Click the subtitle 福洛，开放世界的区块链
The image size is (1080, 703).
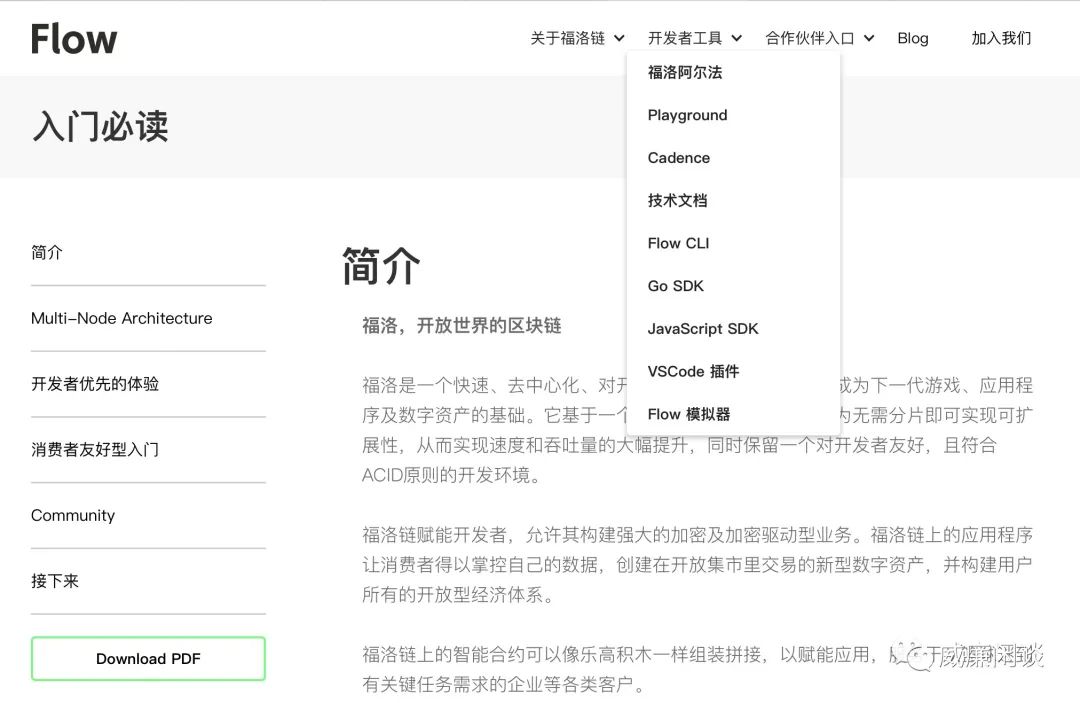(x=461, y=325)
